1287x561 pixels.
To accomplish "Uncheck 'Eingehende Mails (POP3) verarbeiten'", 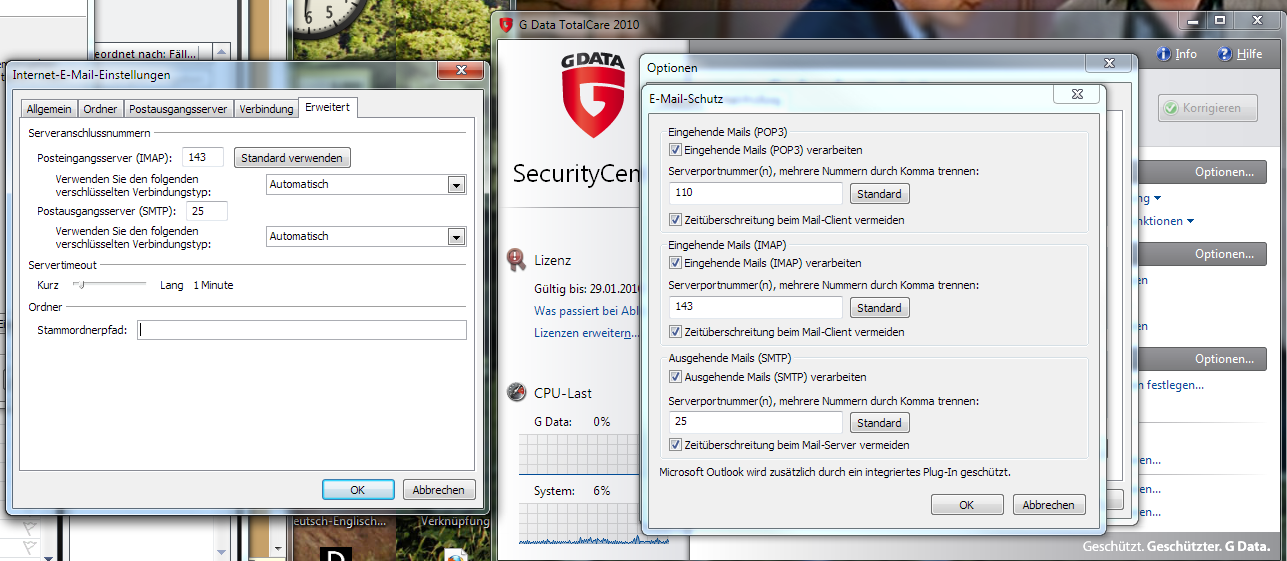I will (676, 150).
